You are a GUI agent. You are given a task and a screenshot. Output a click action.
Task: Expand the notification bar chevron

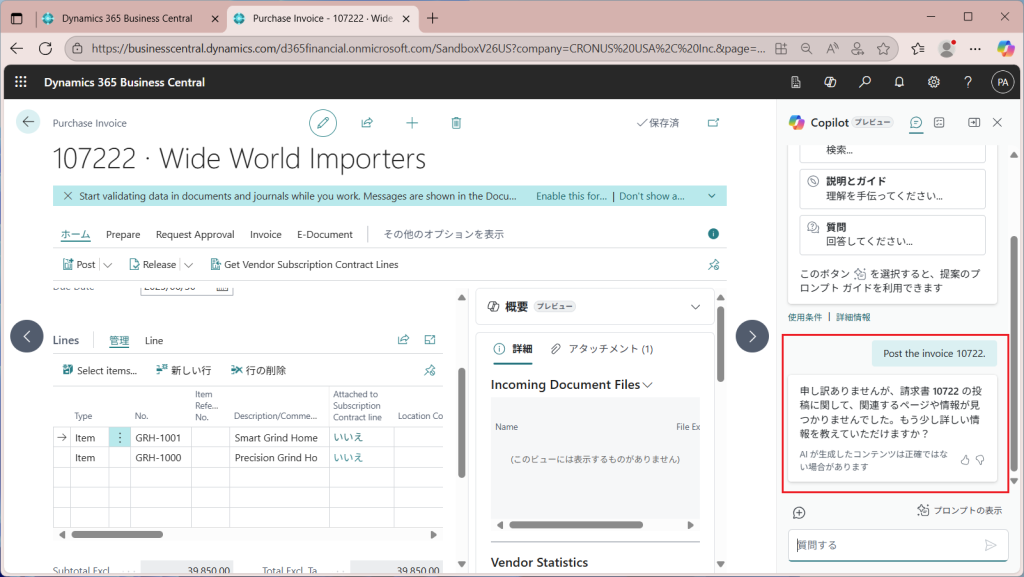(712, 196)
